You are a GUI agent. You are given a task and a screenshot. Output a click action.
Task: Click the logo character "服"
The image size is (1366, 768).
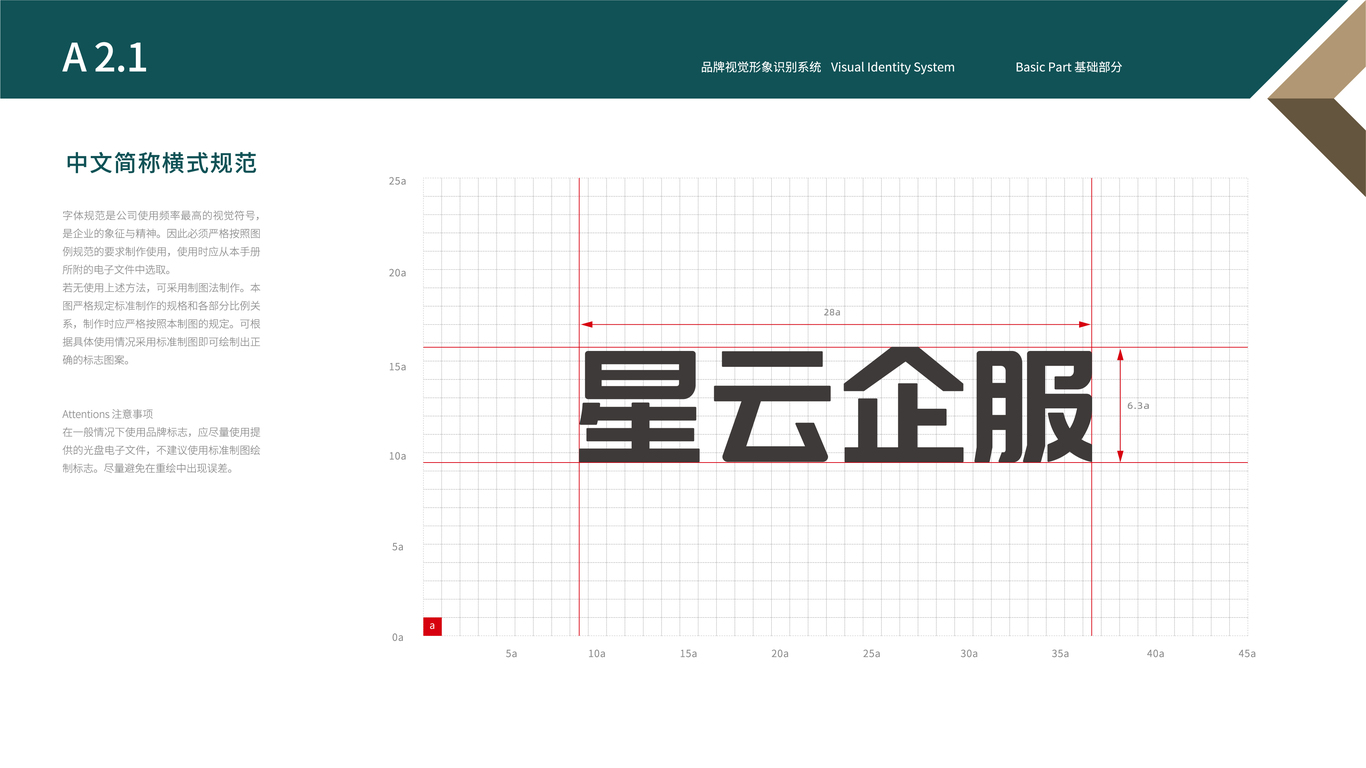[x=1033, y=406]
